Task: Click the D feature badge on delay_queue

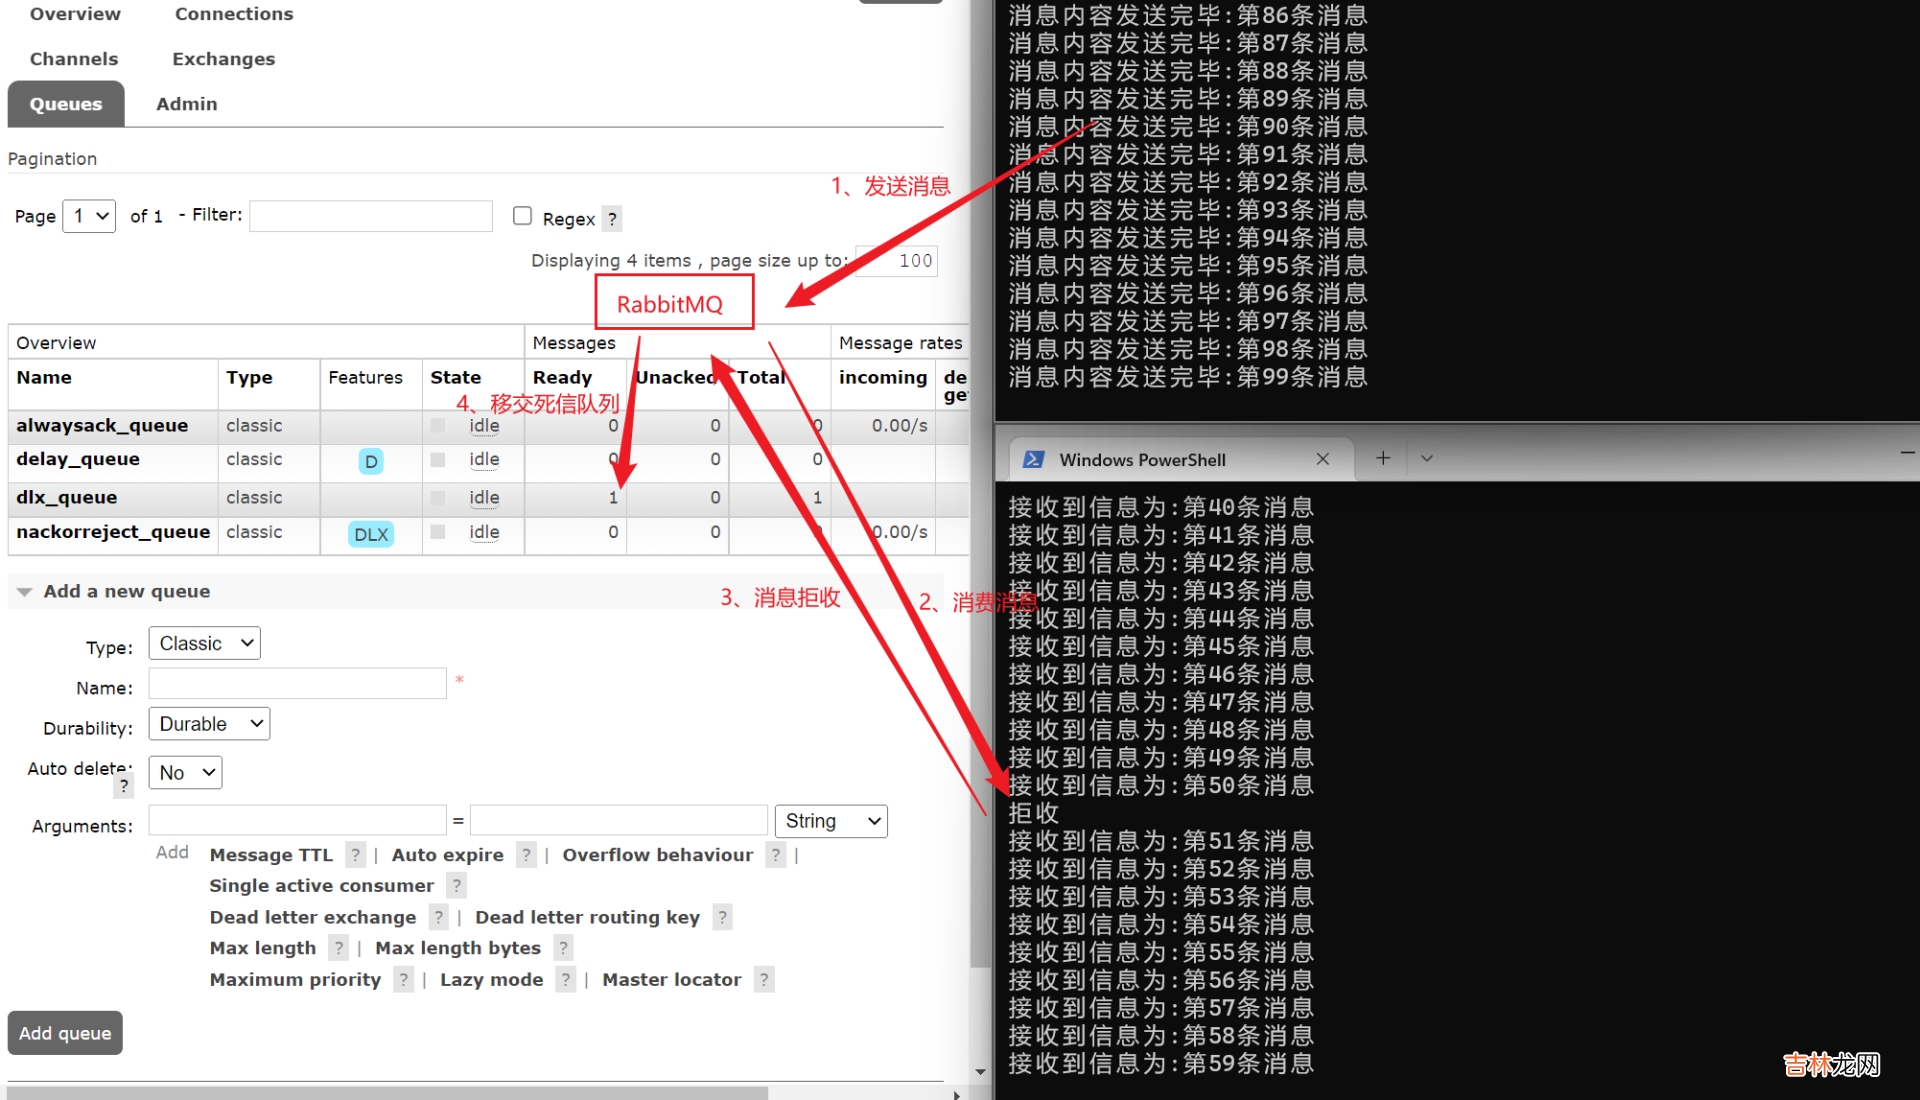Action: 371,461
